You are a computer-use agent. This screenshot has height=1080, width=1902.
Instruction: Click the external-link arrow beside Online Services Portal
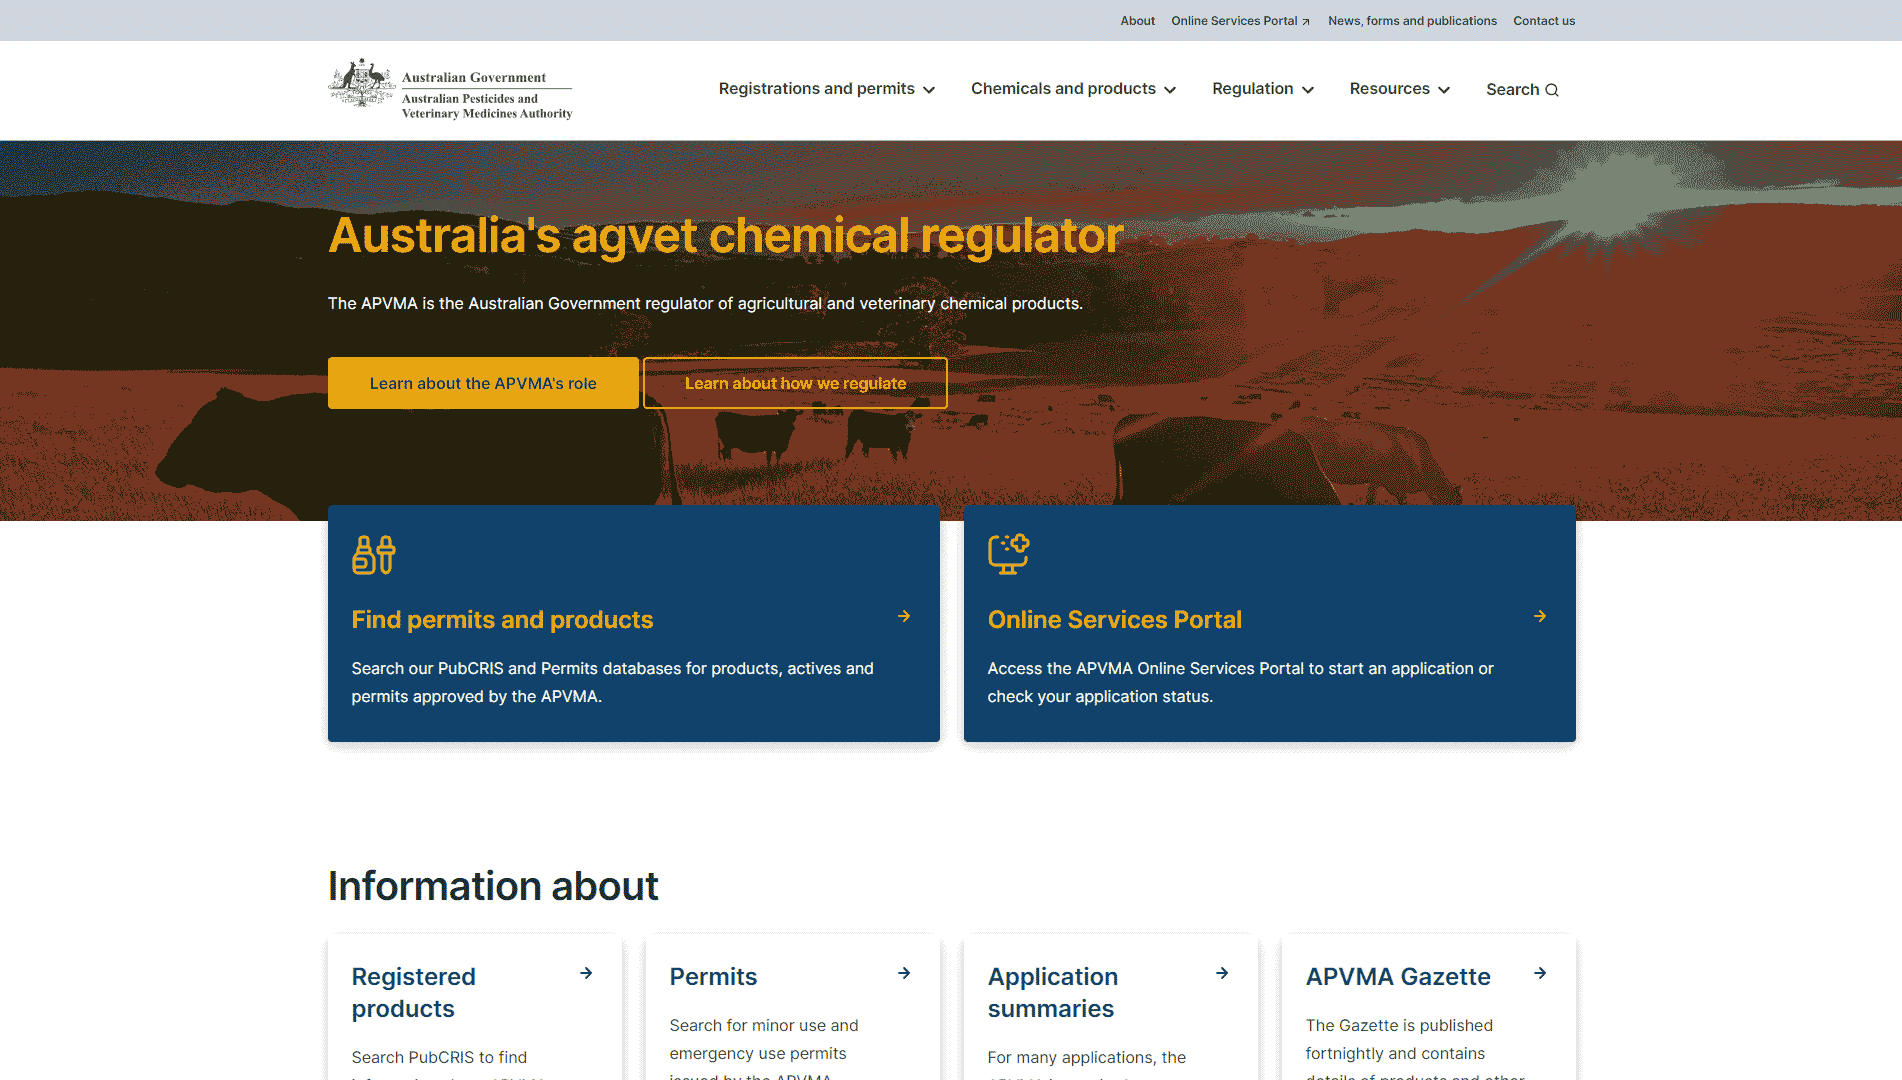coord(1306,22)
